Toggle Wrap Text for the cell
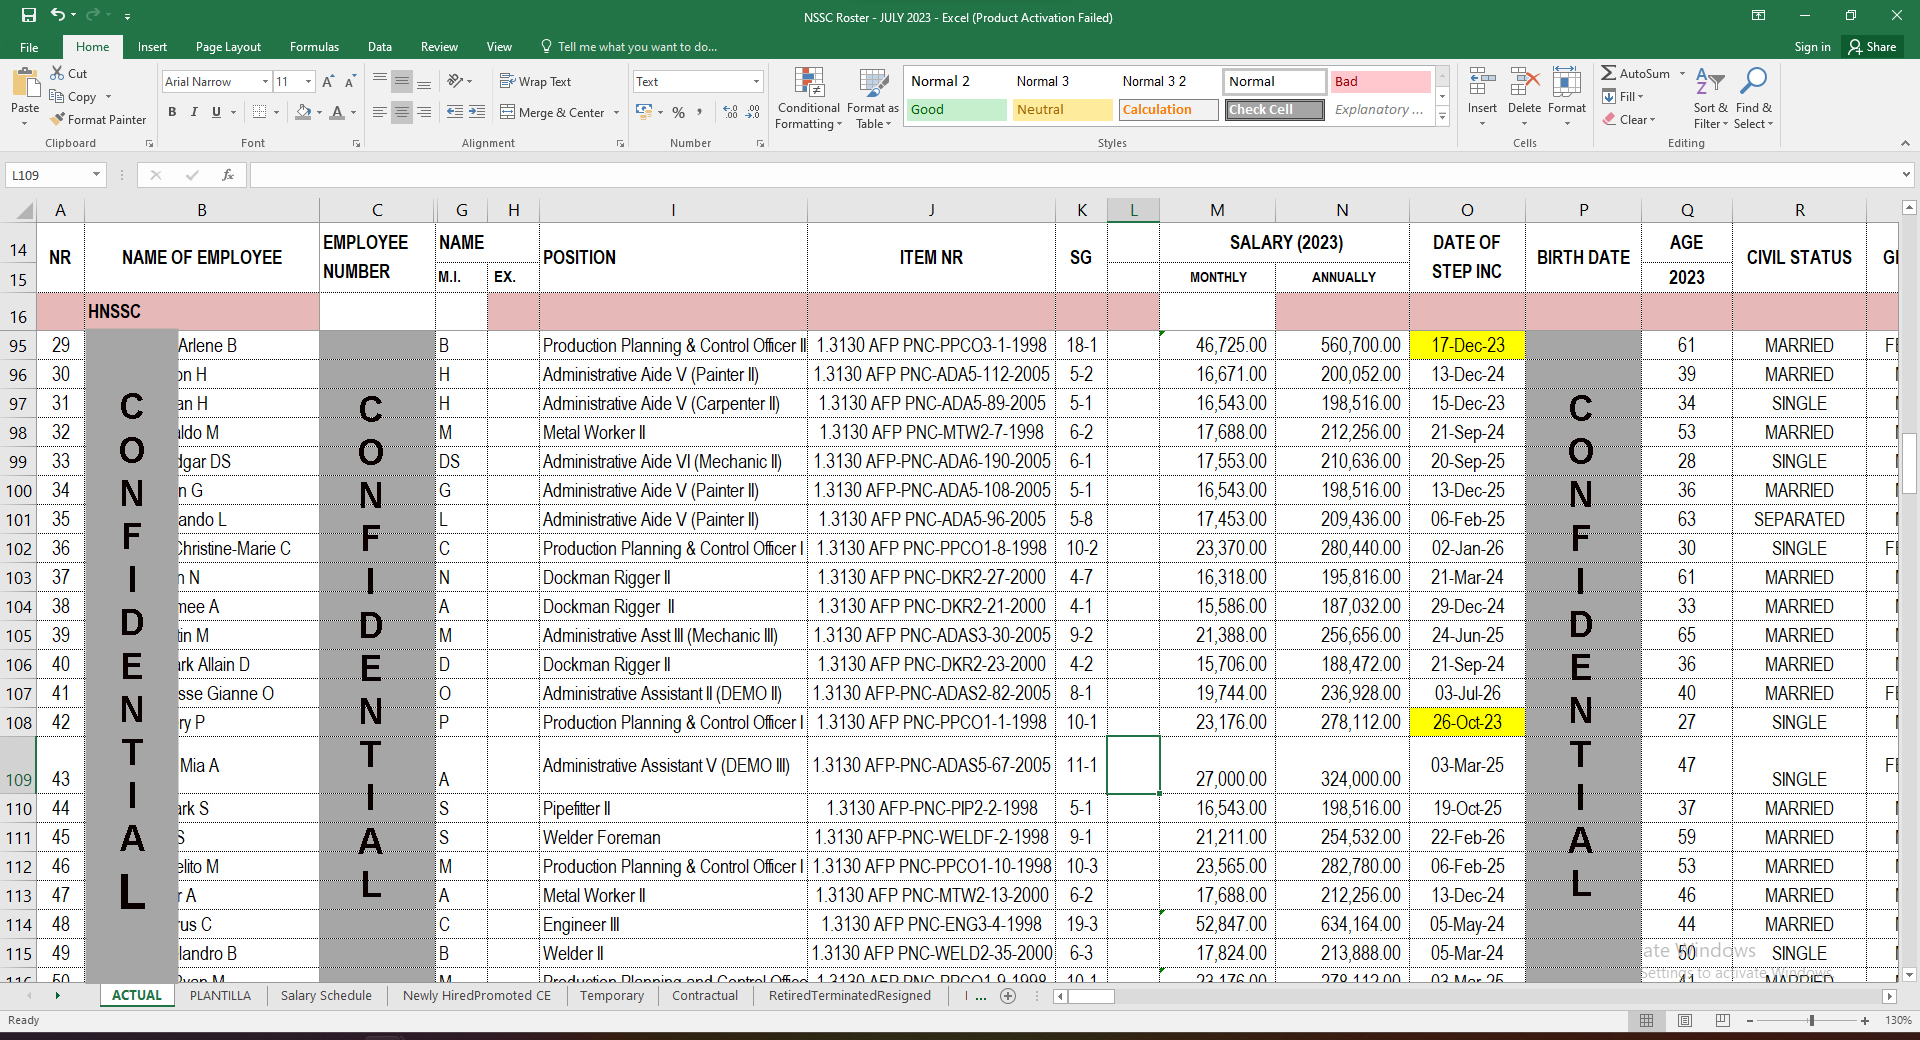Screen dimensions: 1920x1040 [x=535, y=82]
